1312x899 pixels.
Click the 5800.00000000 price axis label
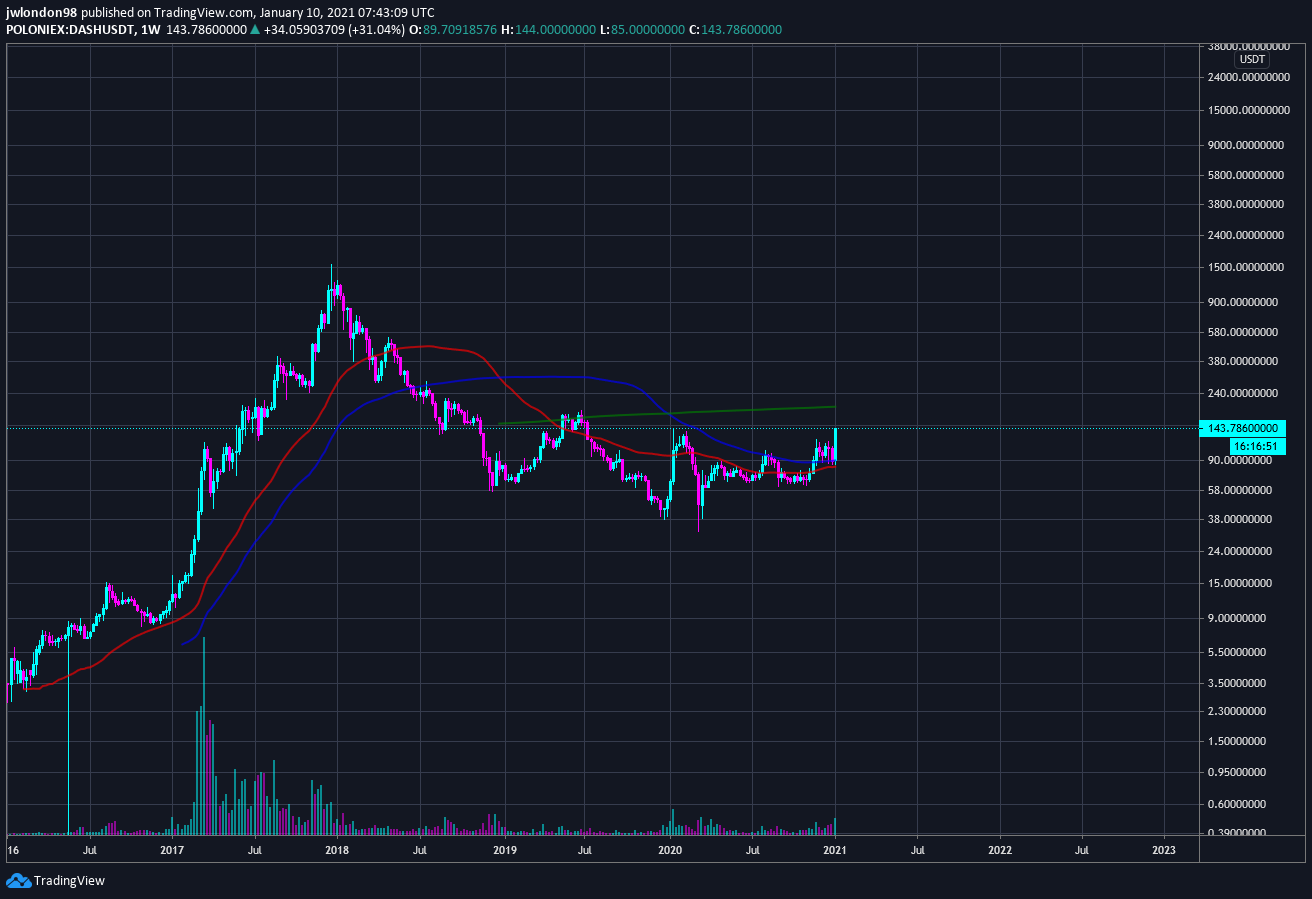click(1245, 175)
